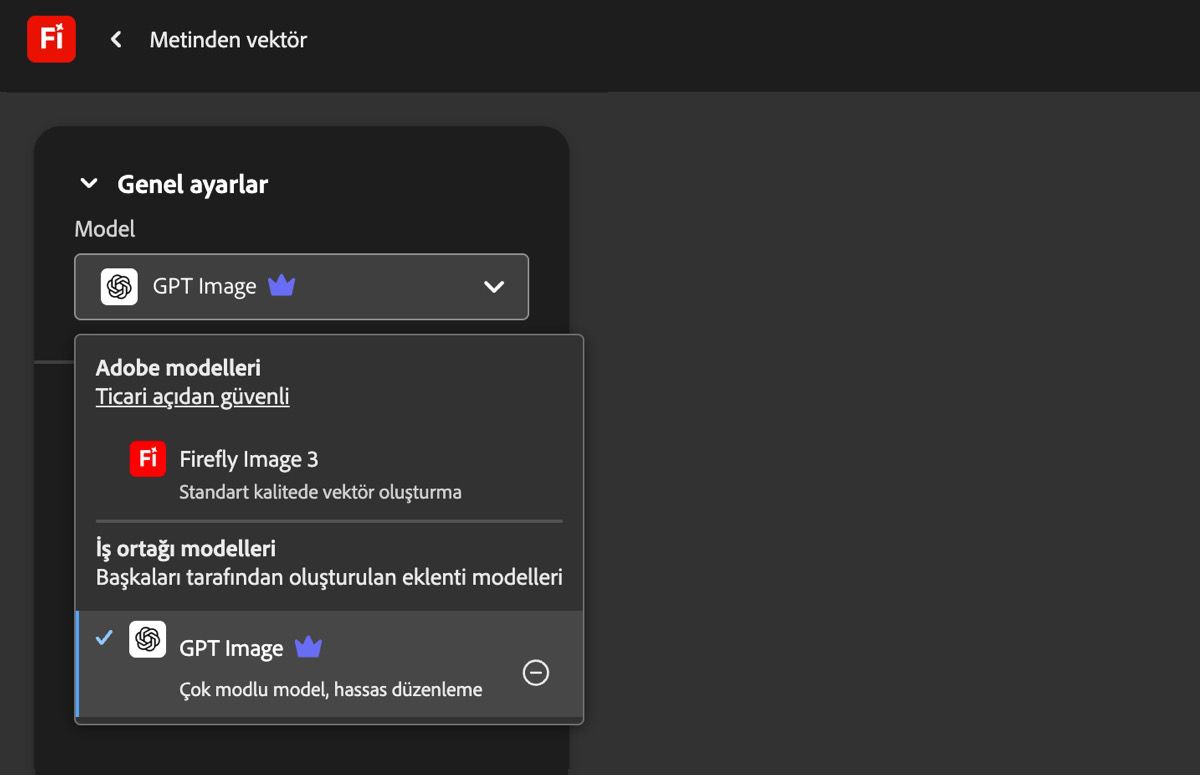Open the Ticari açıdan güvenli link
This screenshot has width=1200, height=775.
click(x=192, y=397)
